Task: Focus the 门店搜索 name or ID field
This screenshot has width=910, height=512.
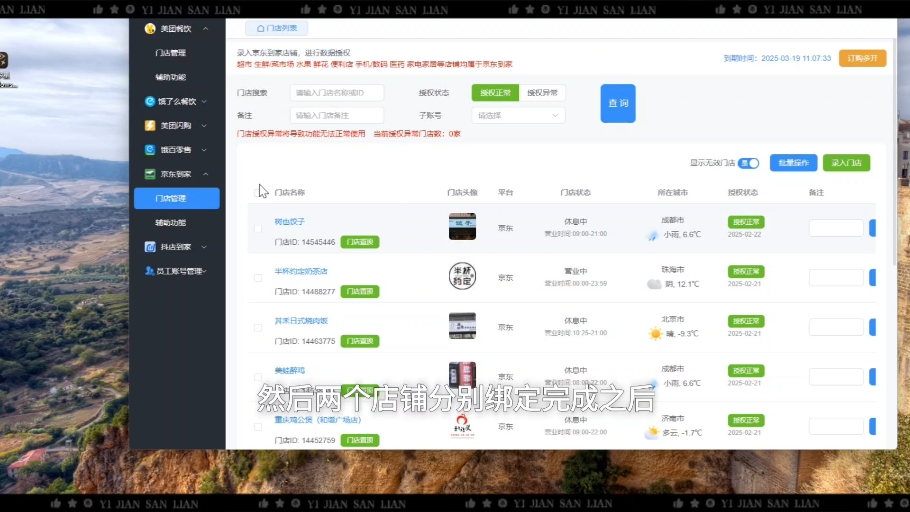Action: pyautogui.click(x=337, y=93)
